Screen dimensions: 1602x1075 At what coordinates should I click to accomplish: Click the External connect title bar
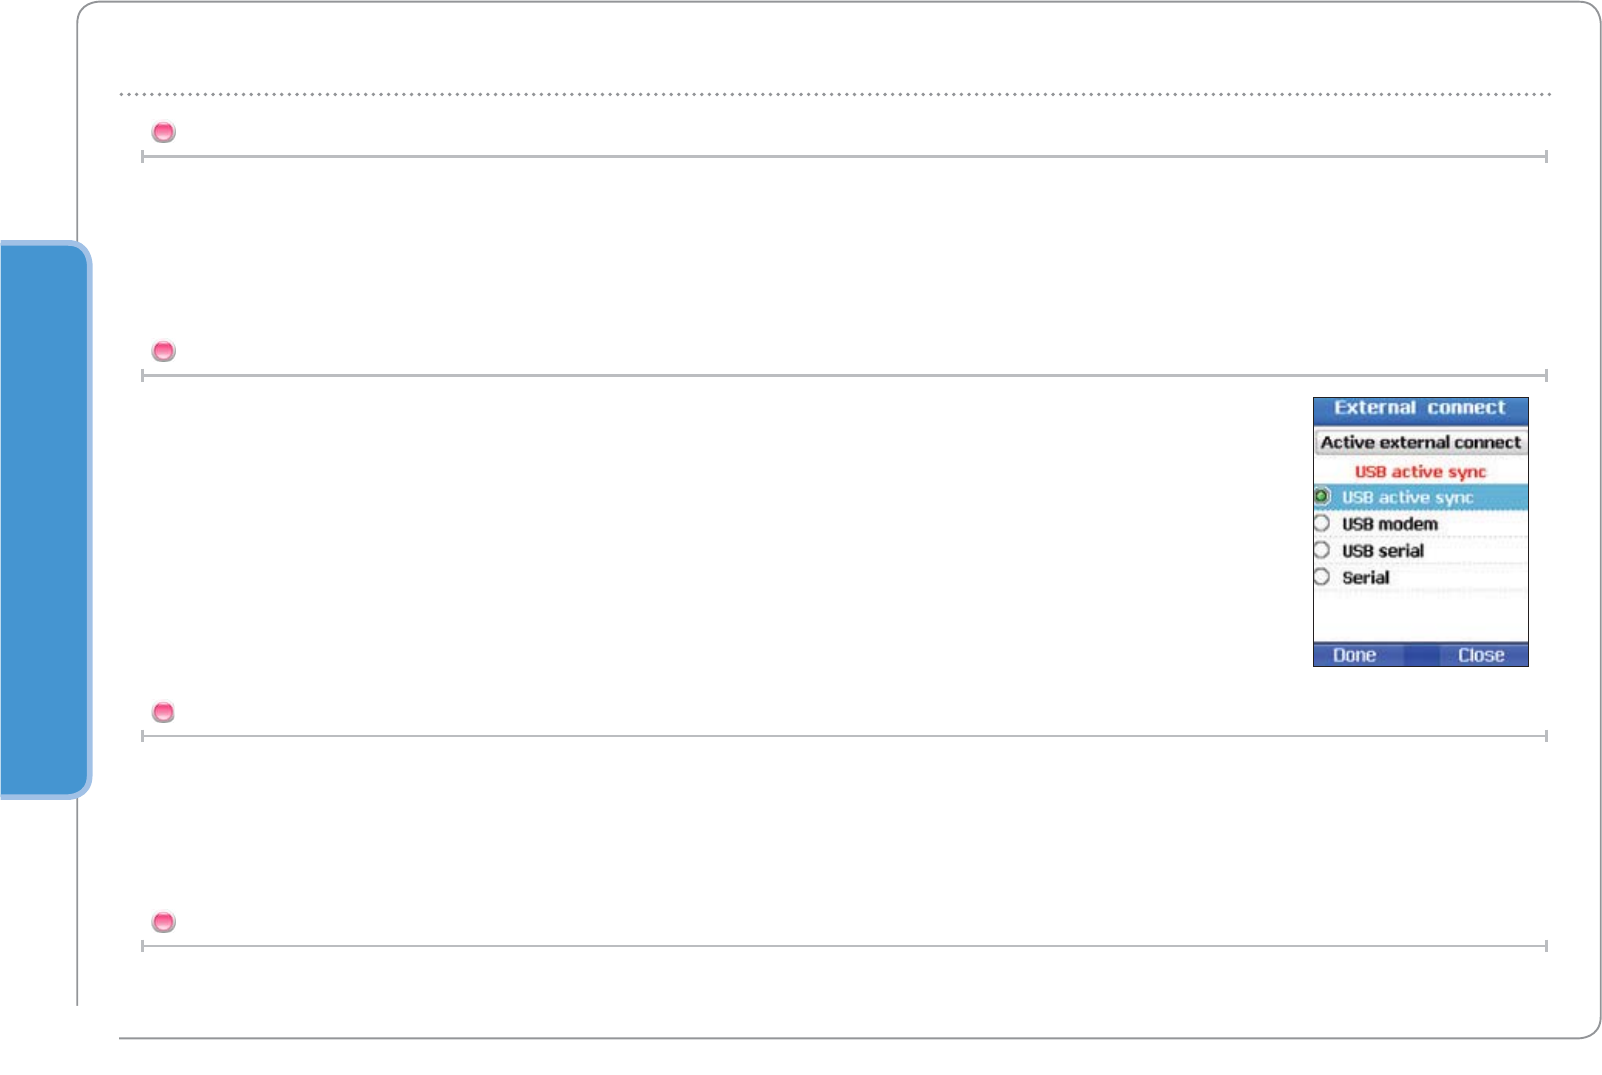pos(1420,409)
